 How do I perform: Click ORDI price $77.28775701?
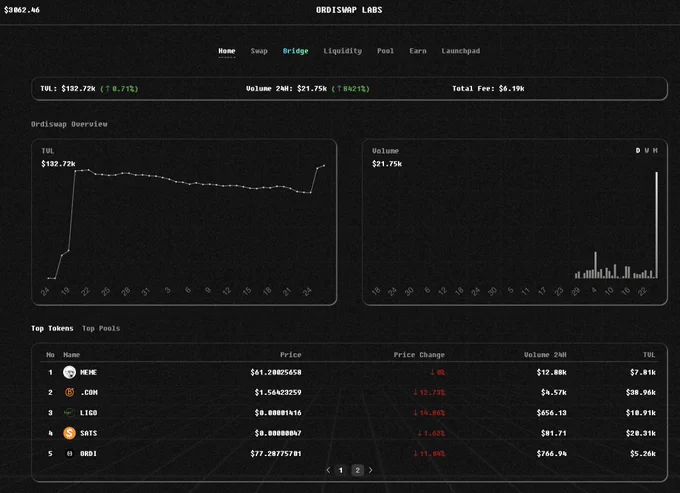tap(276, 453)
